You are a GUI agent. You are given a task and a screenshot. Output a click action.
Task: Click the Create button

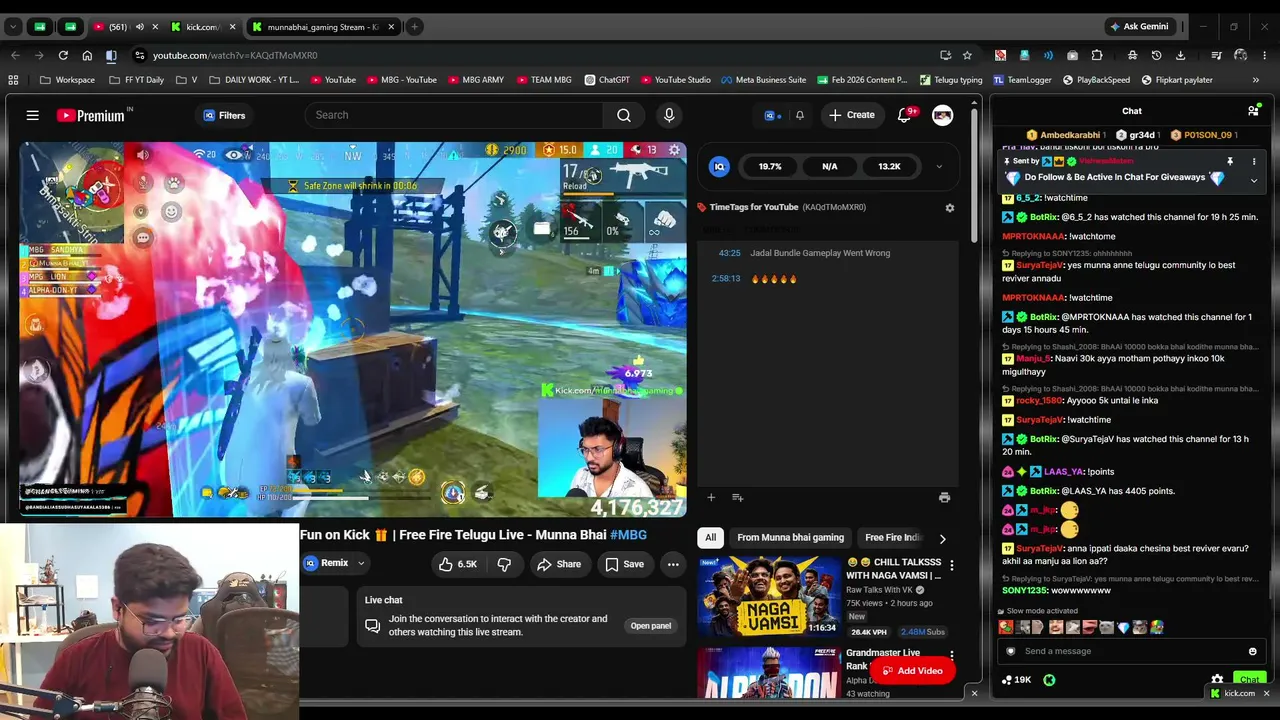click(x=851, y=115)
